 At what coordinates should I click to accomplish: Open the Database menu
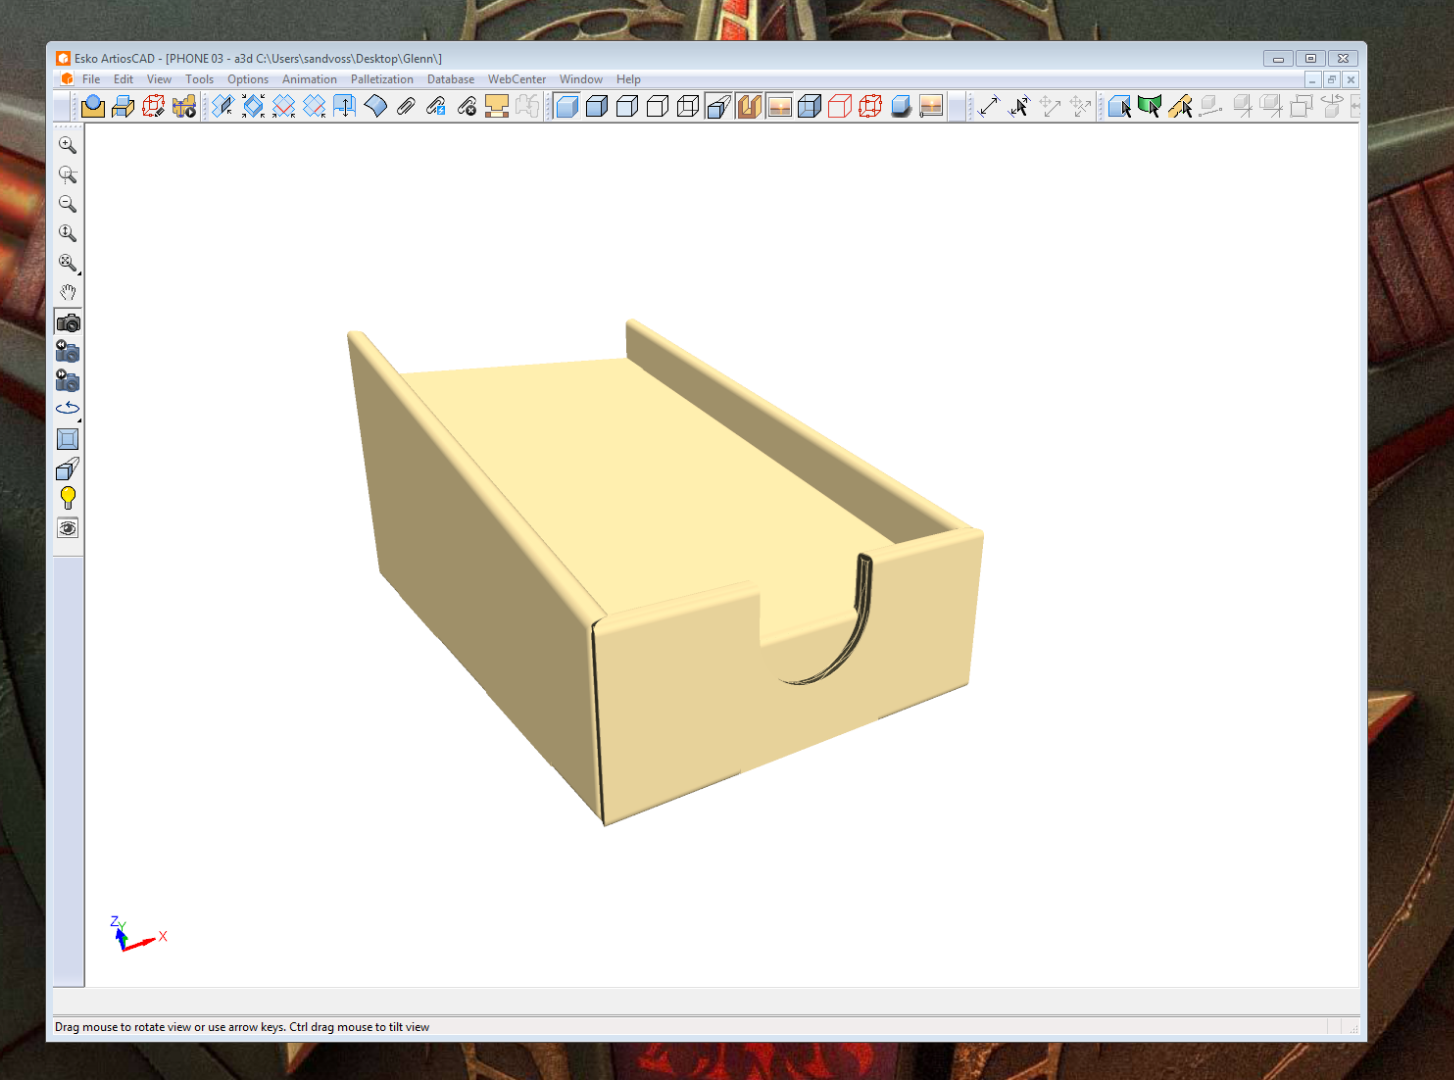tap(451, 79)
